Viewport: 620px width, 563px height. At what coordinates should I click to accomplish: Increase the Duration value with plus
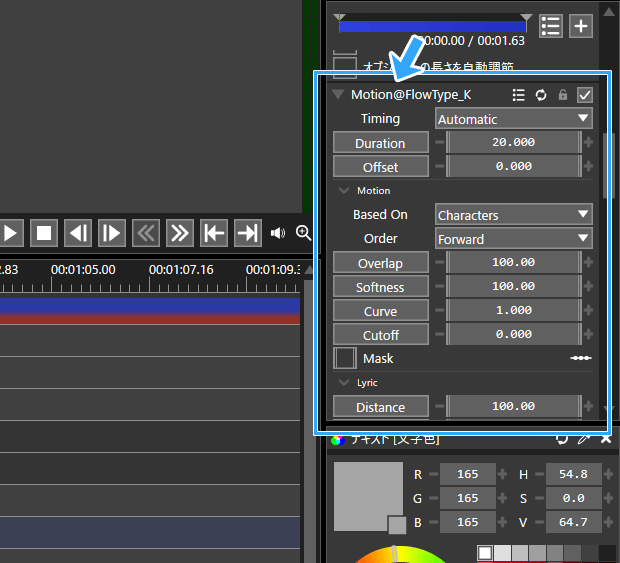point(588,142)
